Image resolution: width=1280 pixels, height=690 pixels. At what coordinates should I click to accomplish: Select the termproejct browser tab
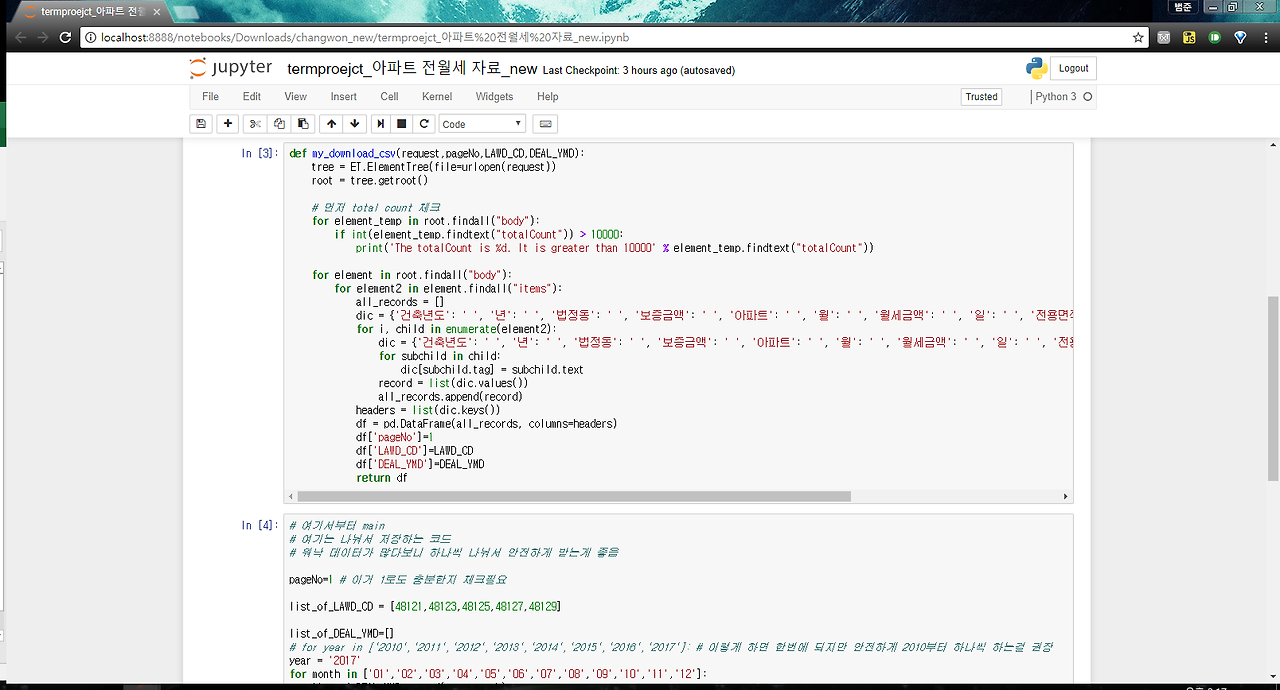pos(90,12)
